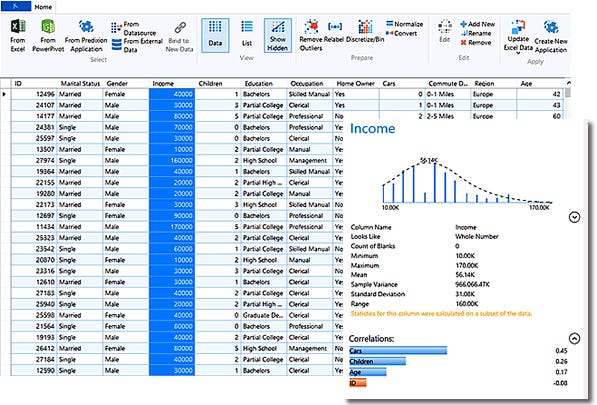Switch to List view
This screenshot has width=597, height=405.
247,34
